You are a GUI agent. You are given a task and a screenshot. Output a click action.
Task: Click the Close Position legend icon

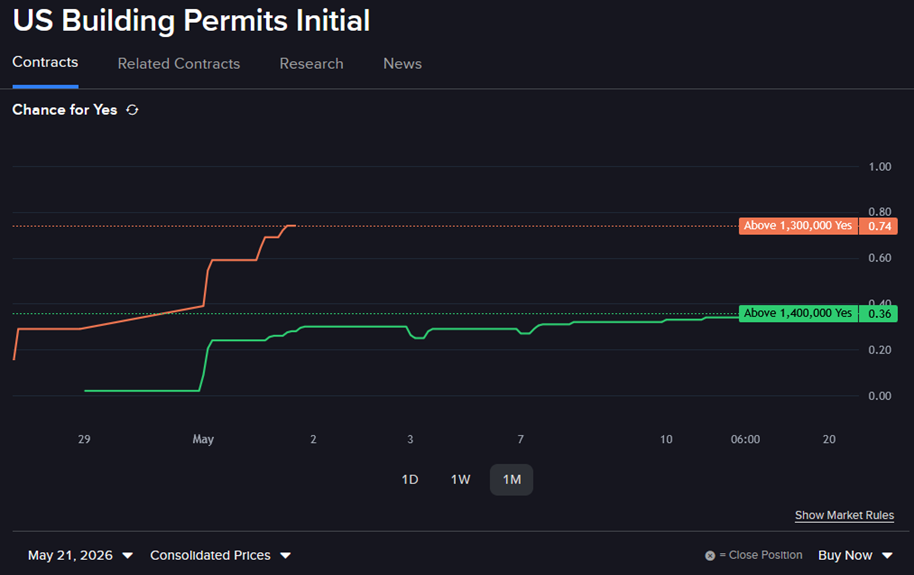(x=710, y=556)
